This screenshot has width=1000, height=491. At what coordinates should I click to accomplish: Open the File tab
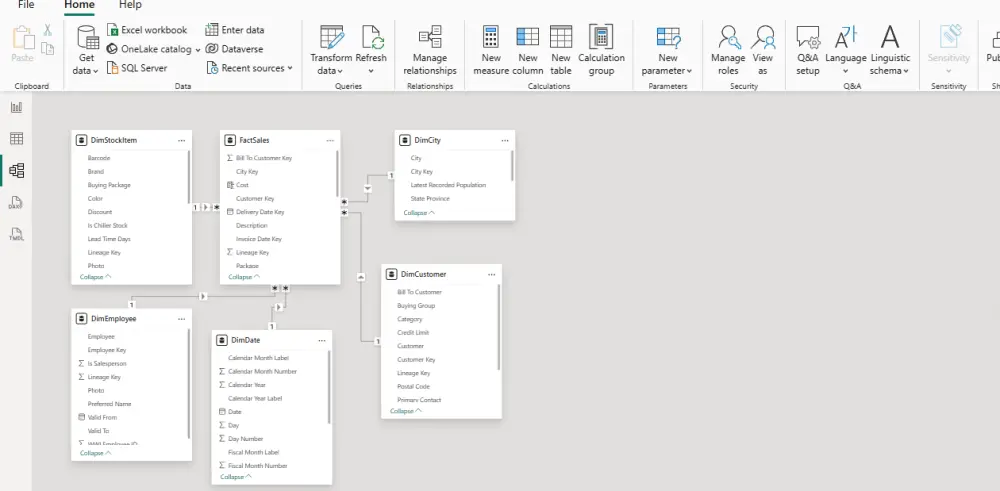tap(26, 5)
